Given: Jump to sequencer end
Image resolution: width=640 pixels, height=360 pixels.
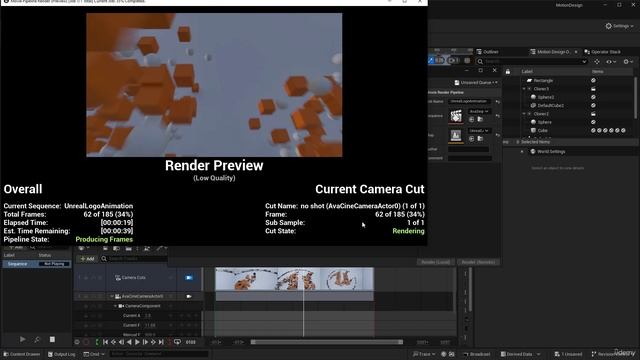Looking at the screenshot, I should pos(161,342).
